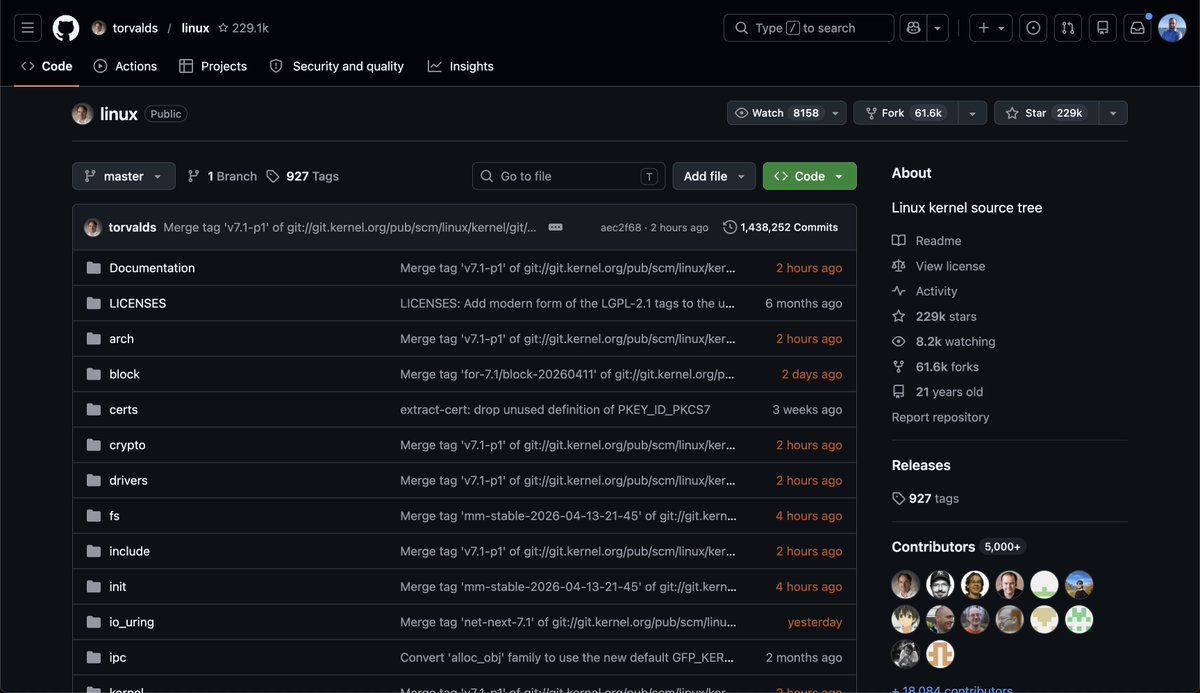1200x693 pixels.
Task: Open repositories icon in header
Action: coord(1103,28)
